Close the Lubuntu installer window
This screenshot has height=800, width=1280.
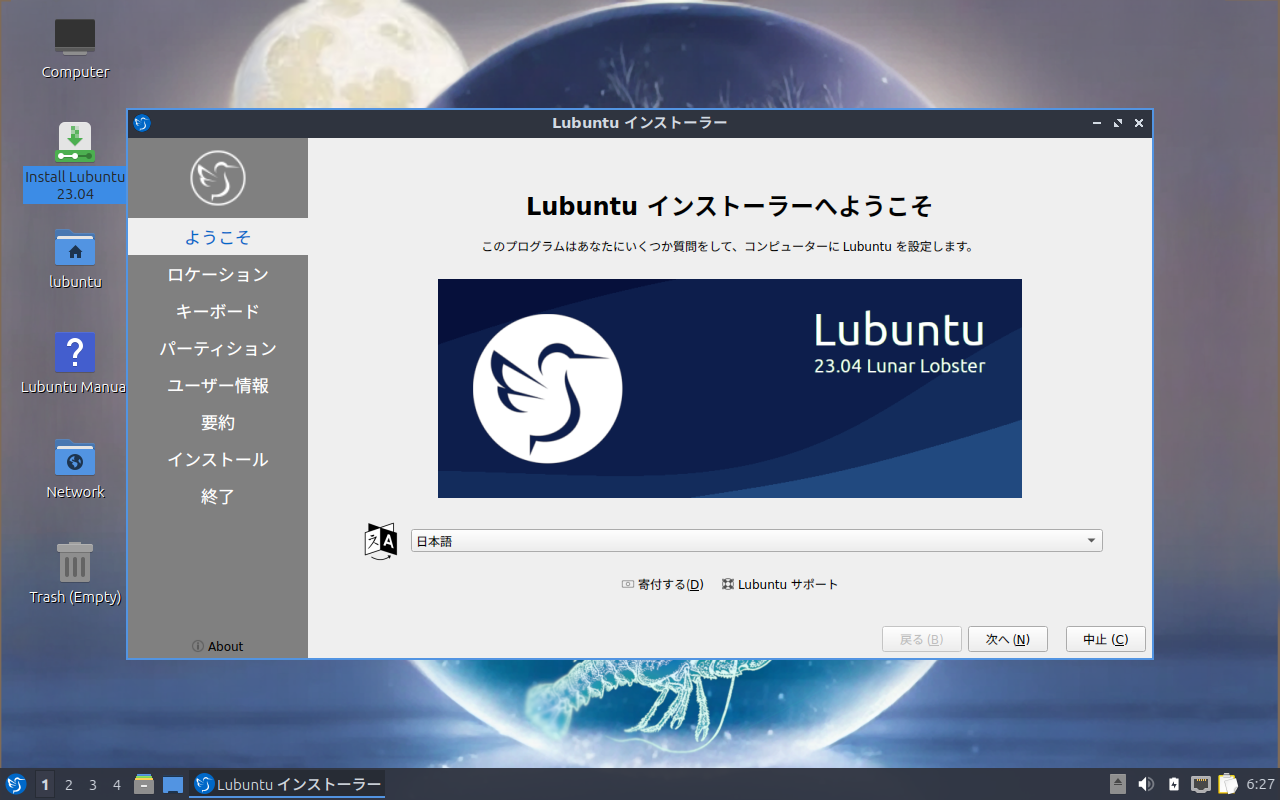coord(1139,123)
